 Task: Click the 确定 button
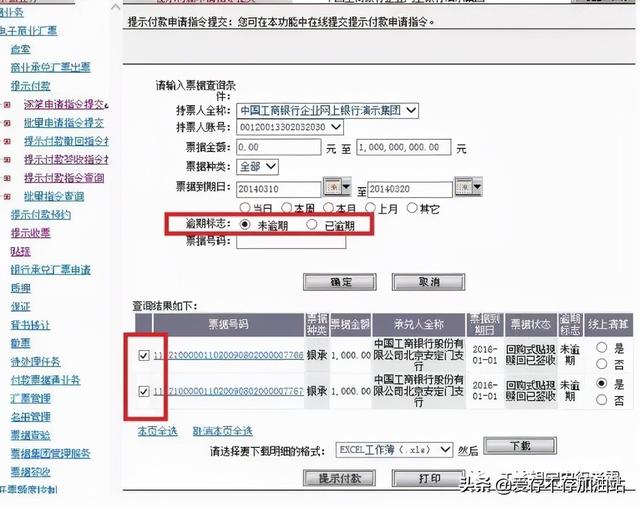click(340, 282)
